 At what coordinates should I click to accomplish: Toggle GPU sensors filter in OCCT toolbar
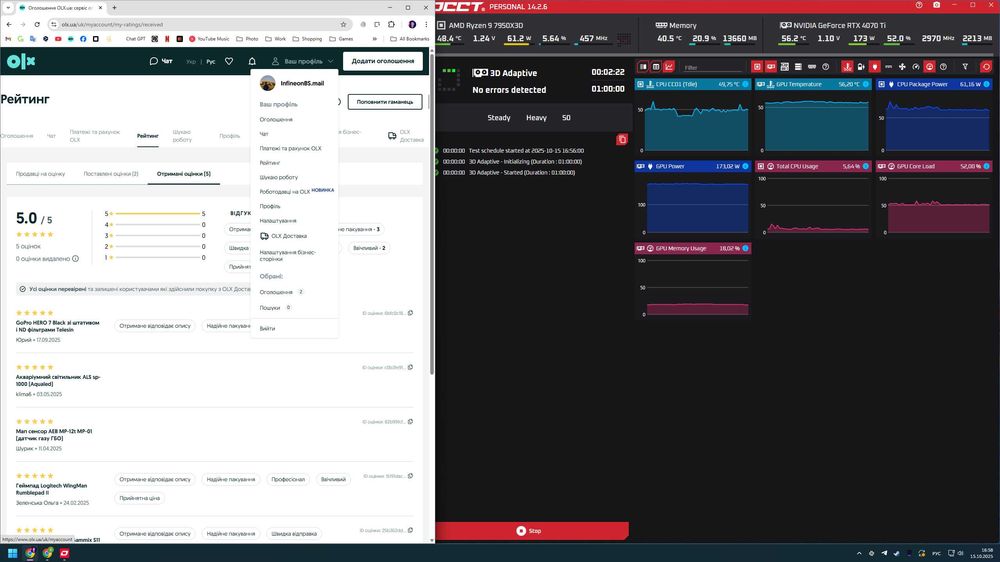pyautogui.click(x=771, y=67)
